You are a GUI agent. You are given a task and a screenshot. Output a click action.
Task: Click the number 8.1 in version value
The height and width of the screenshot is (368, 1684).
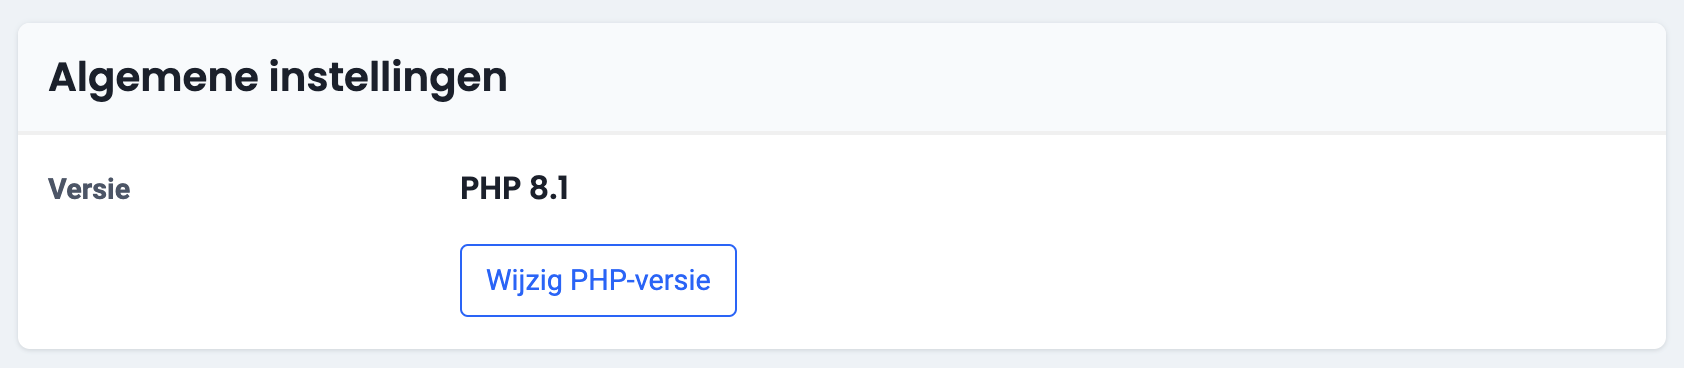[549, 188]
